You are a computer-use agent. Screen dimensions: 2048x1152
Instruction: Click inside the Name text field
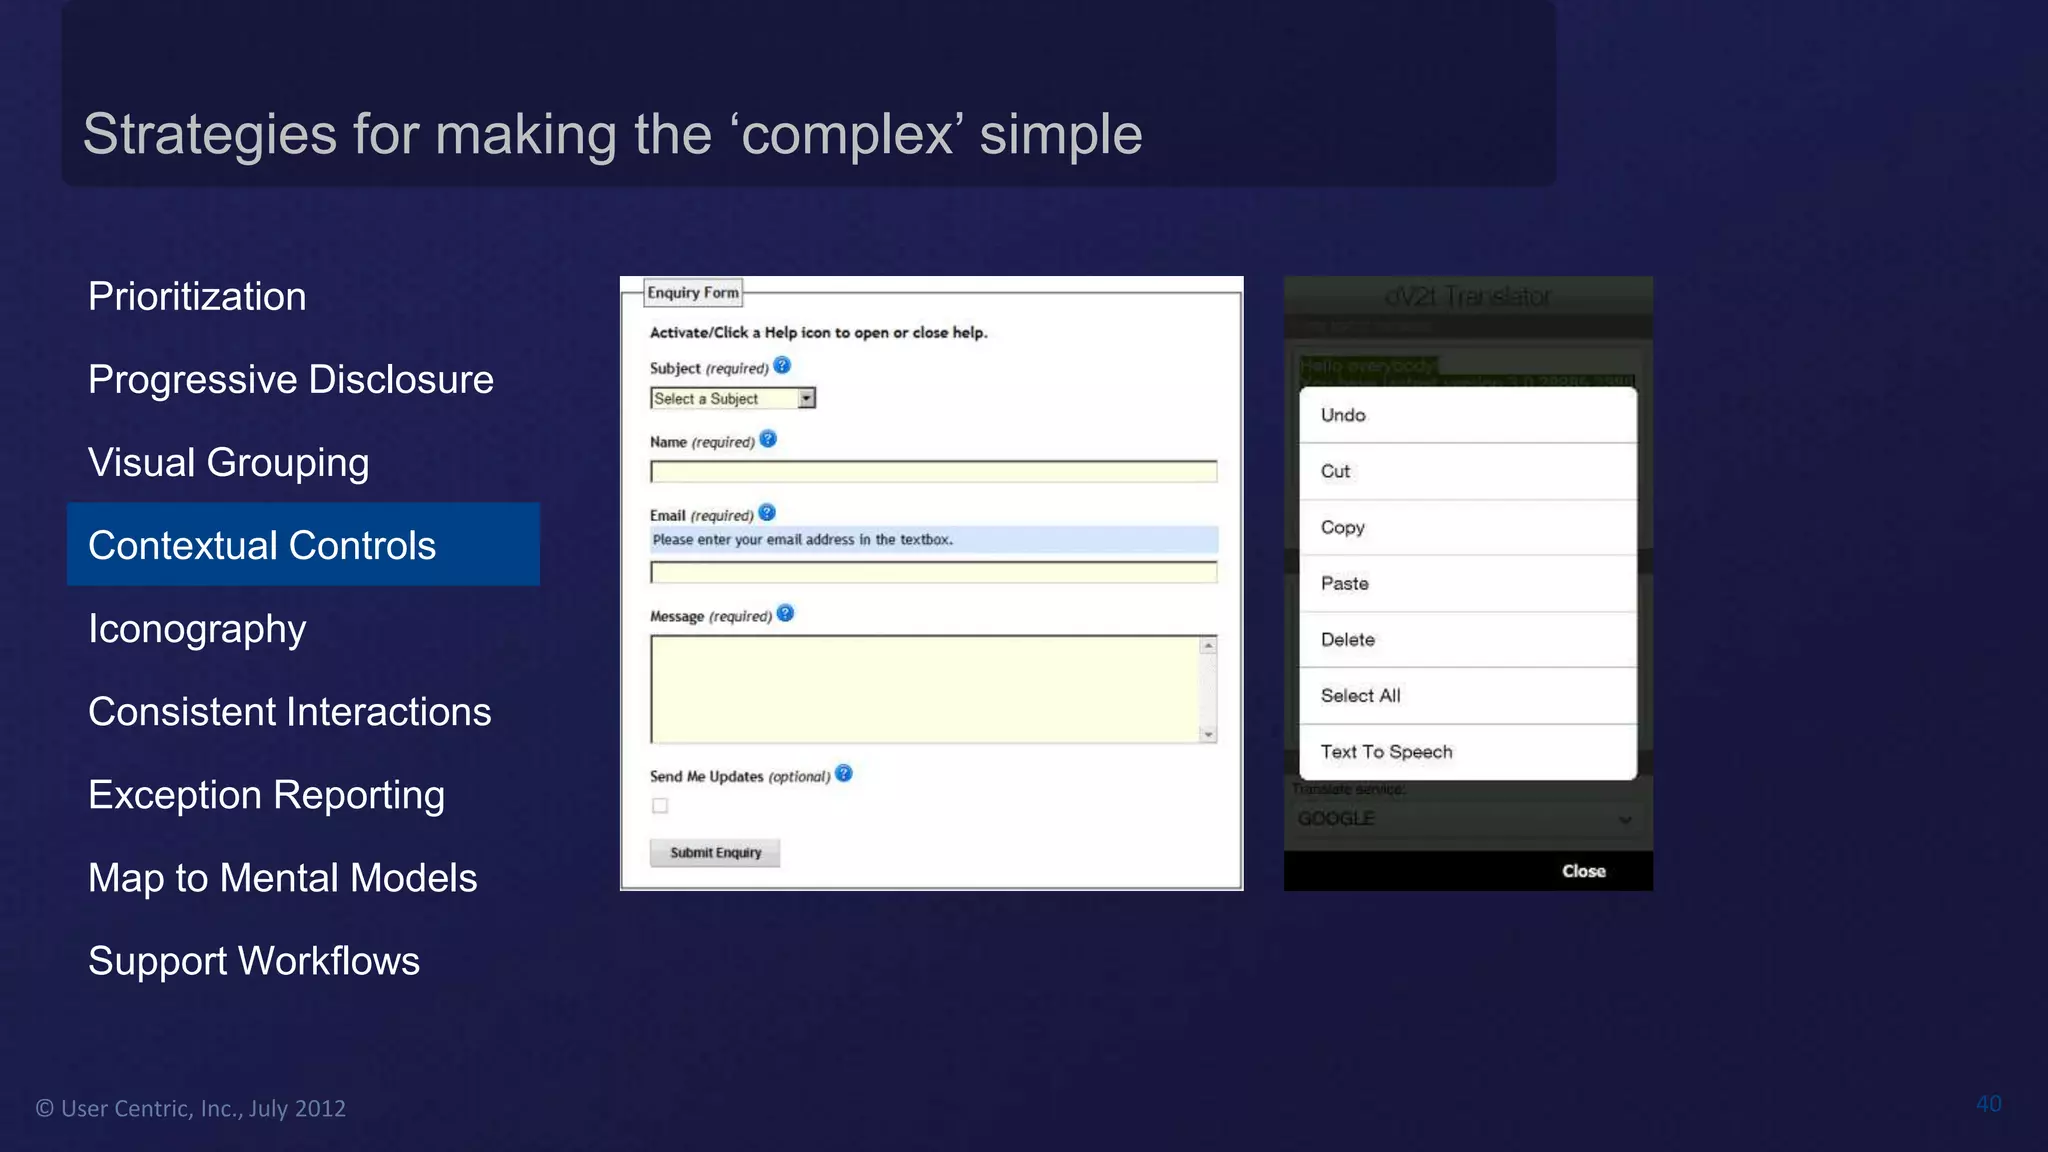932,471
